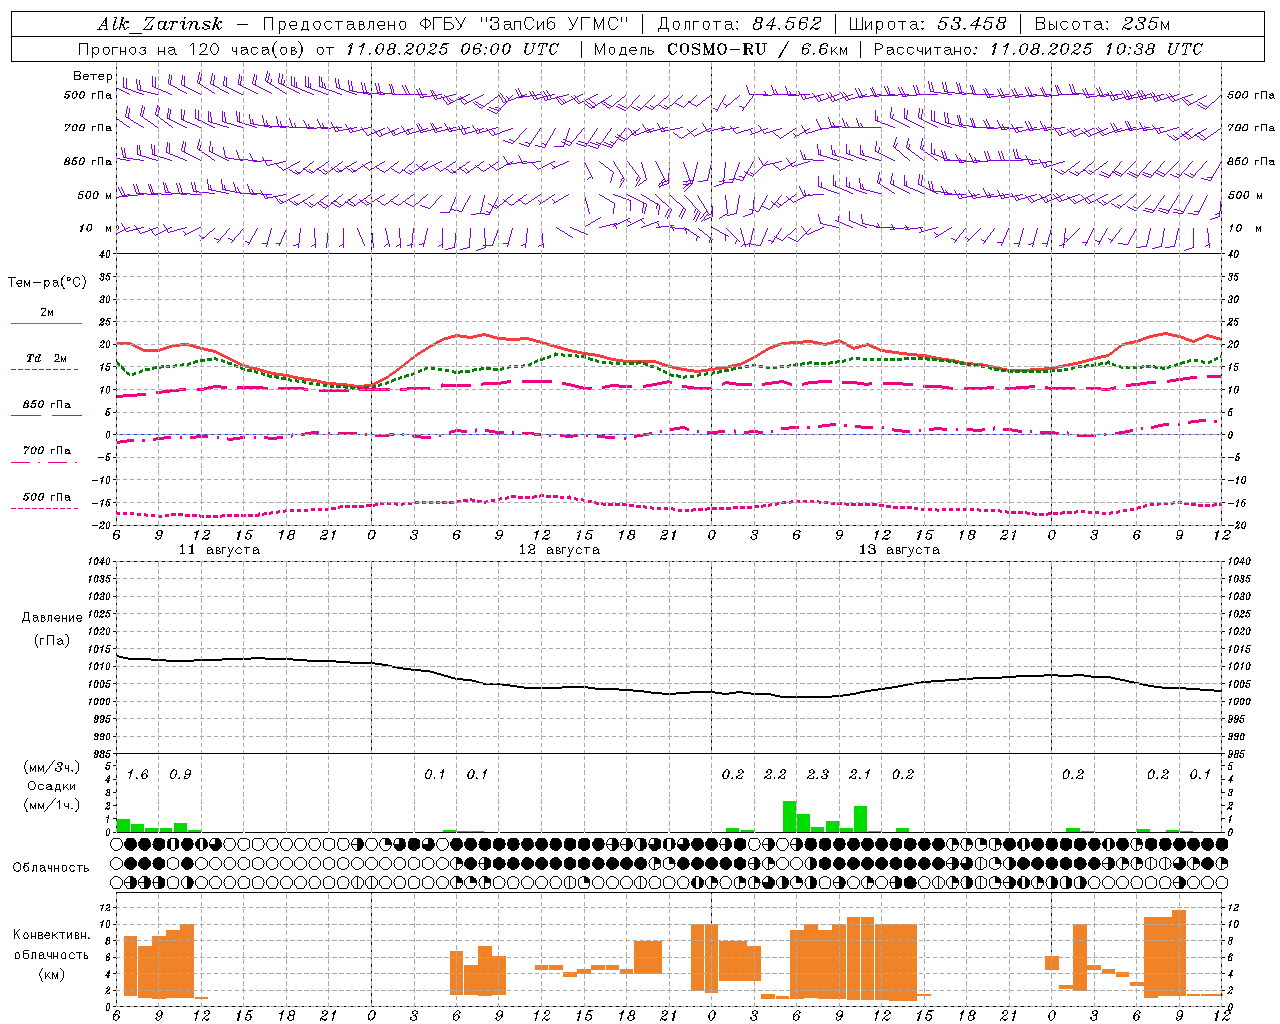Viewport: 1280px width, 1024px height.
Task: Click the Конвективн. облачность label
Action: coord(51,944)
